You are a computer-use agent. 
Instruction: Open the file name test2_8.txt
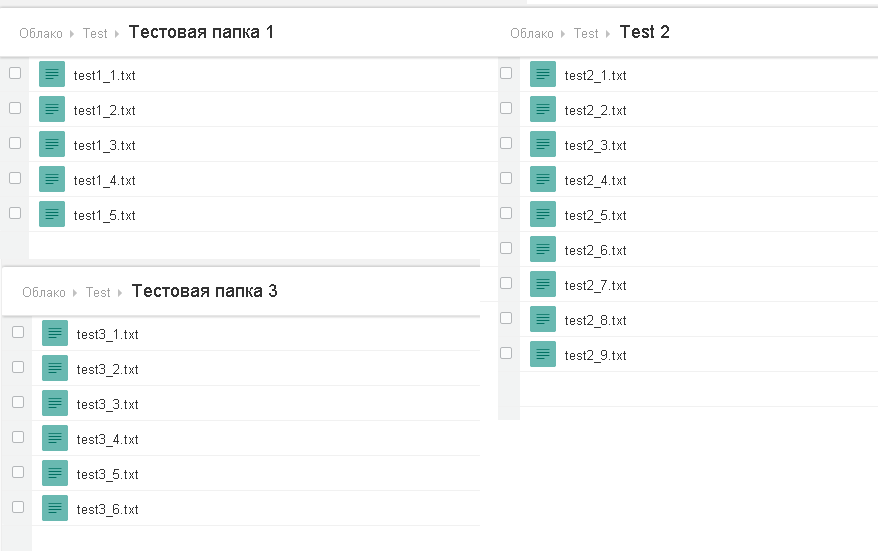(x=596, y=320)
